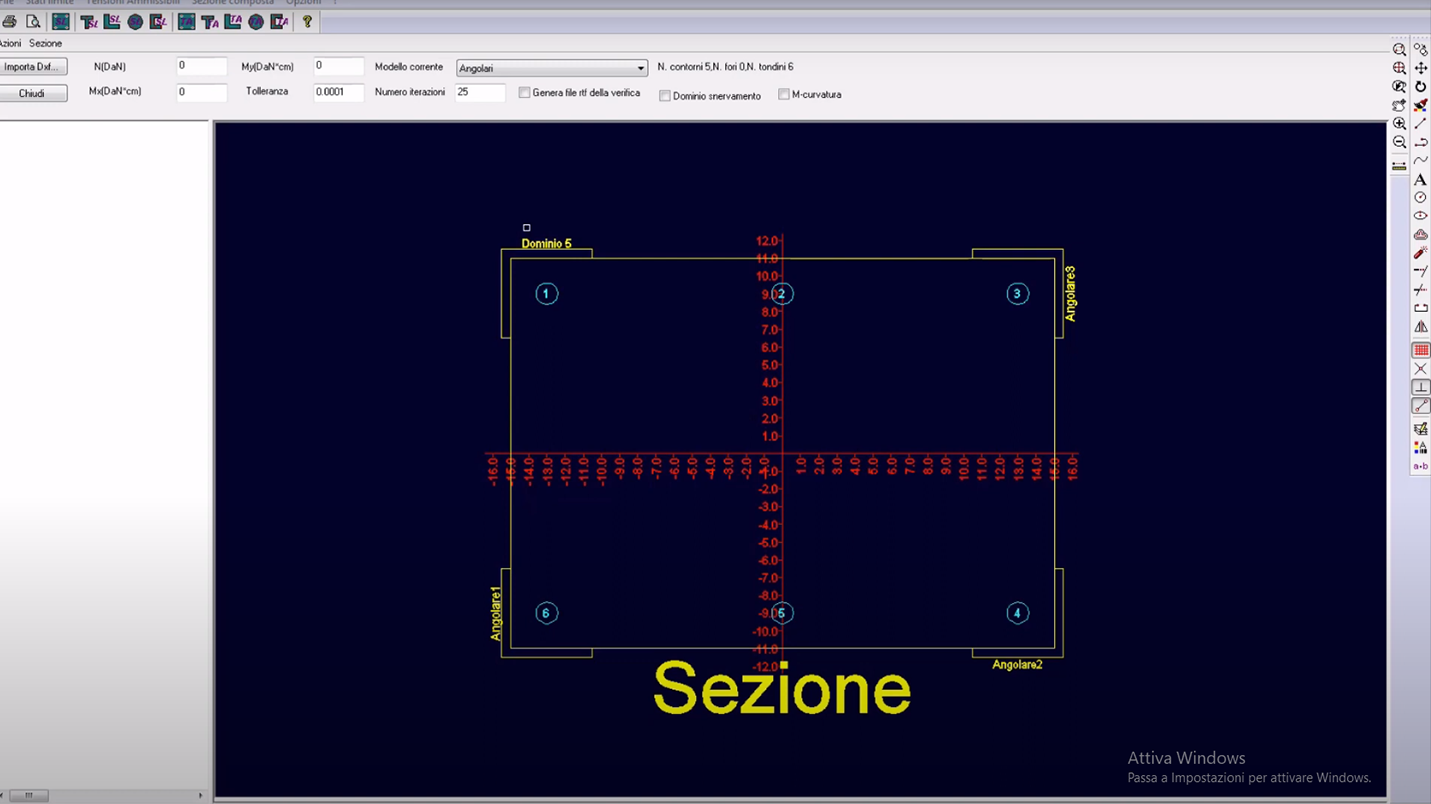Click the dynamite explode tool icon
This screenshot has width=1431, height=804.
tap(1420, 253)
